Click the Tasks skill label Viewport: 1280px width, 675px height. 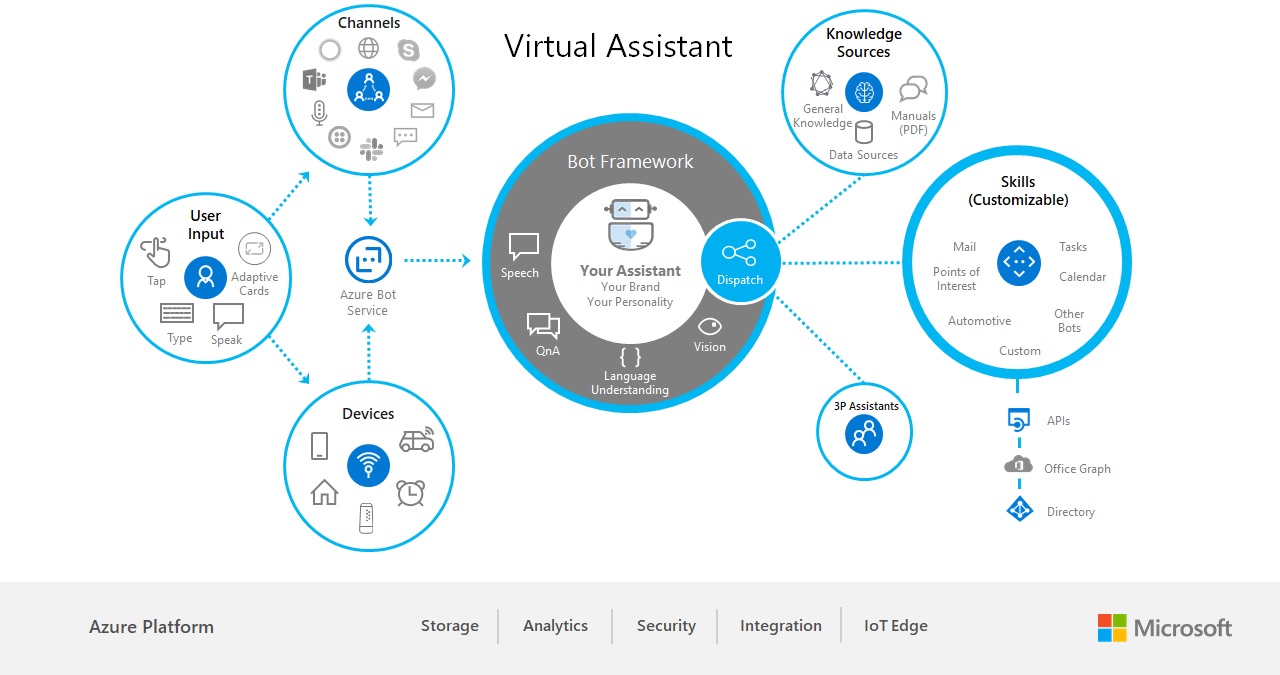(x=1073, y=247)
